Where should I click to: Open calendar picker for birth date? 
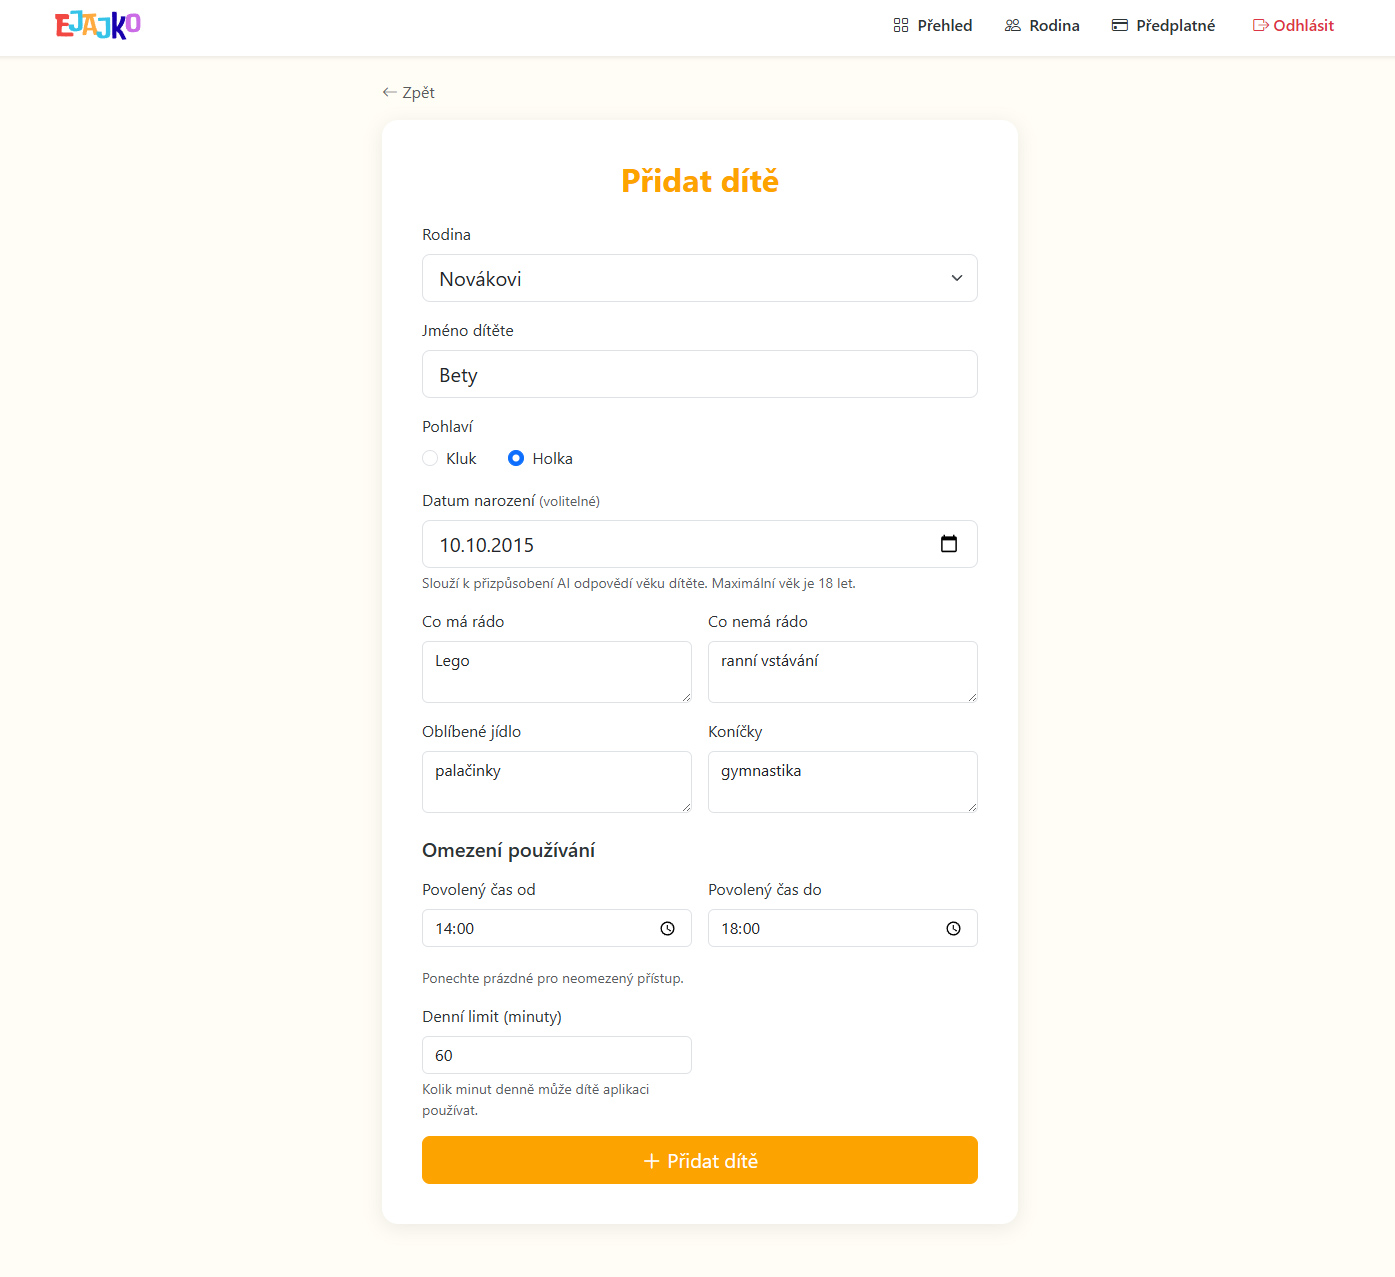[949, 544]
